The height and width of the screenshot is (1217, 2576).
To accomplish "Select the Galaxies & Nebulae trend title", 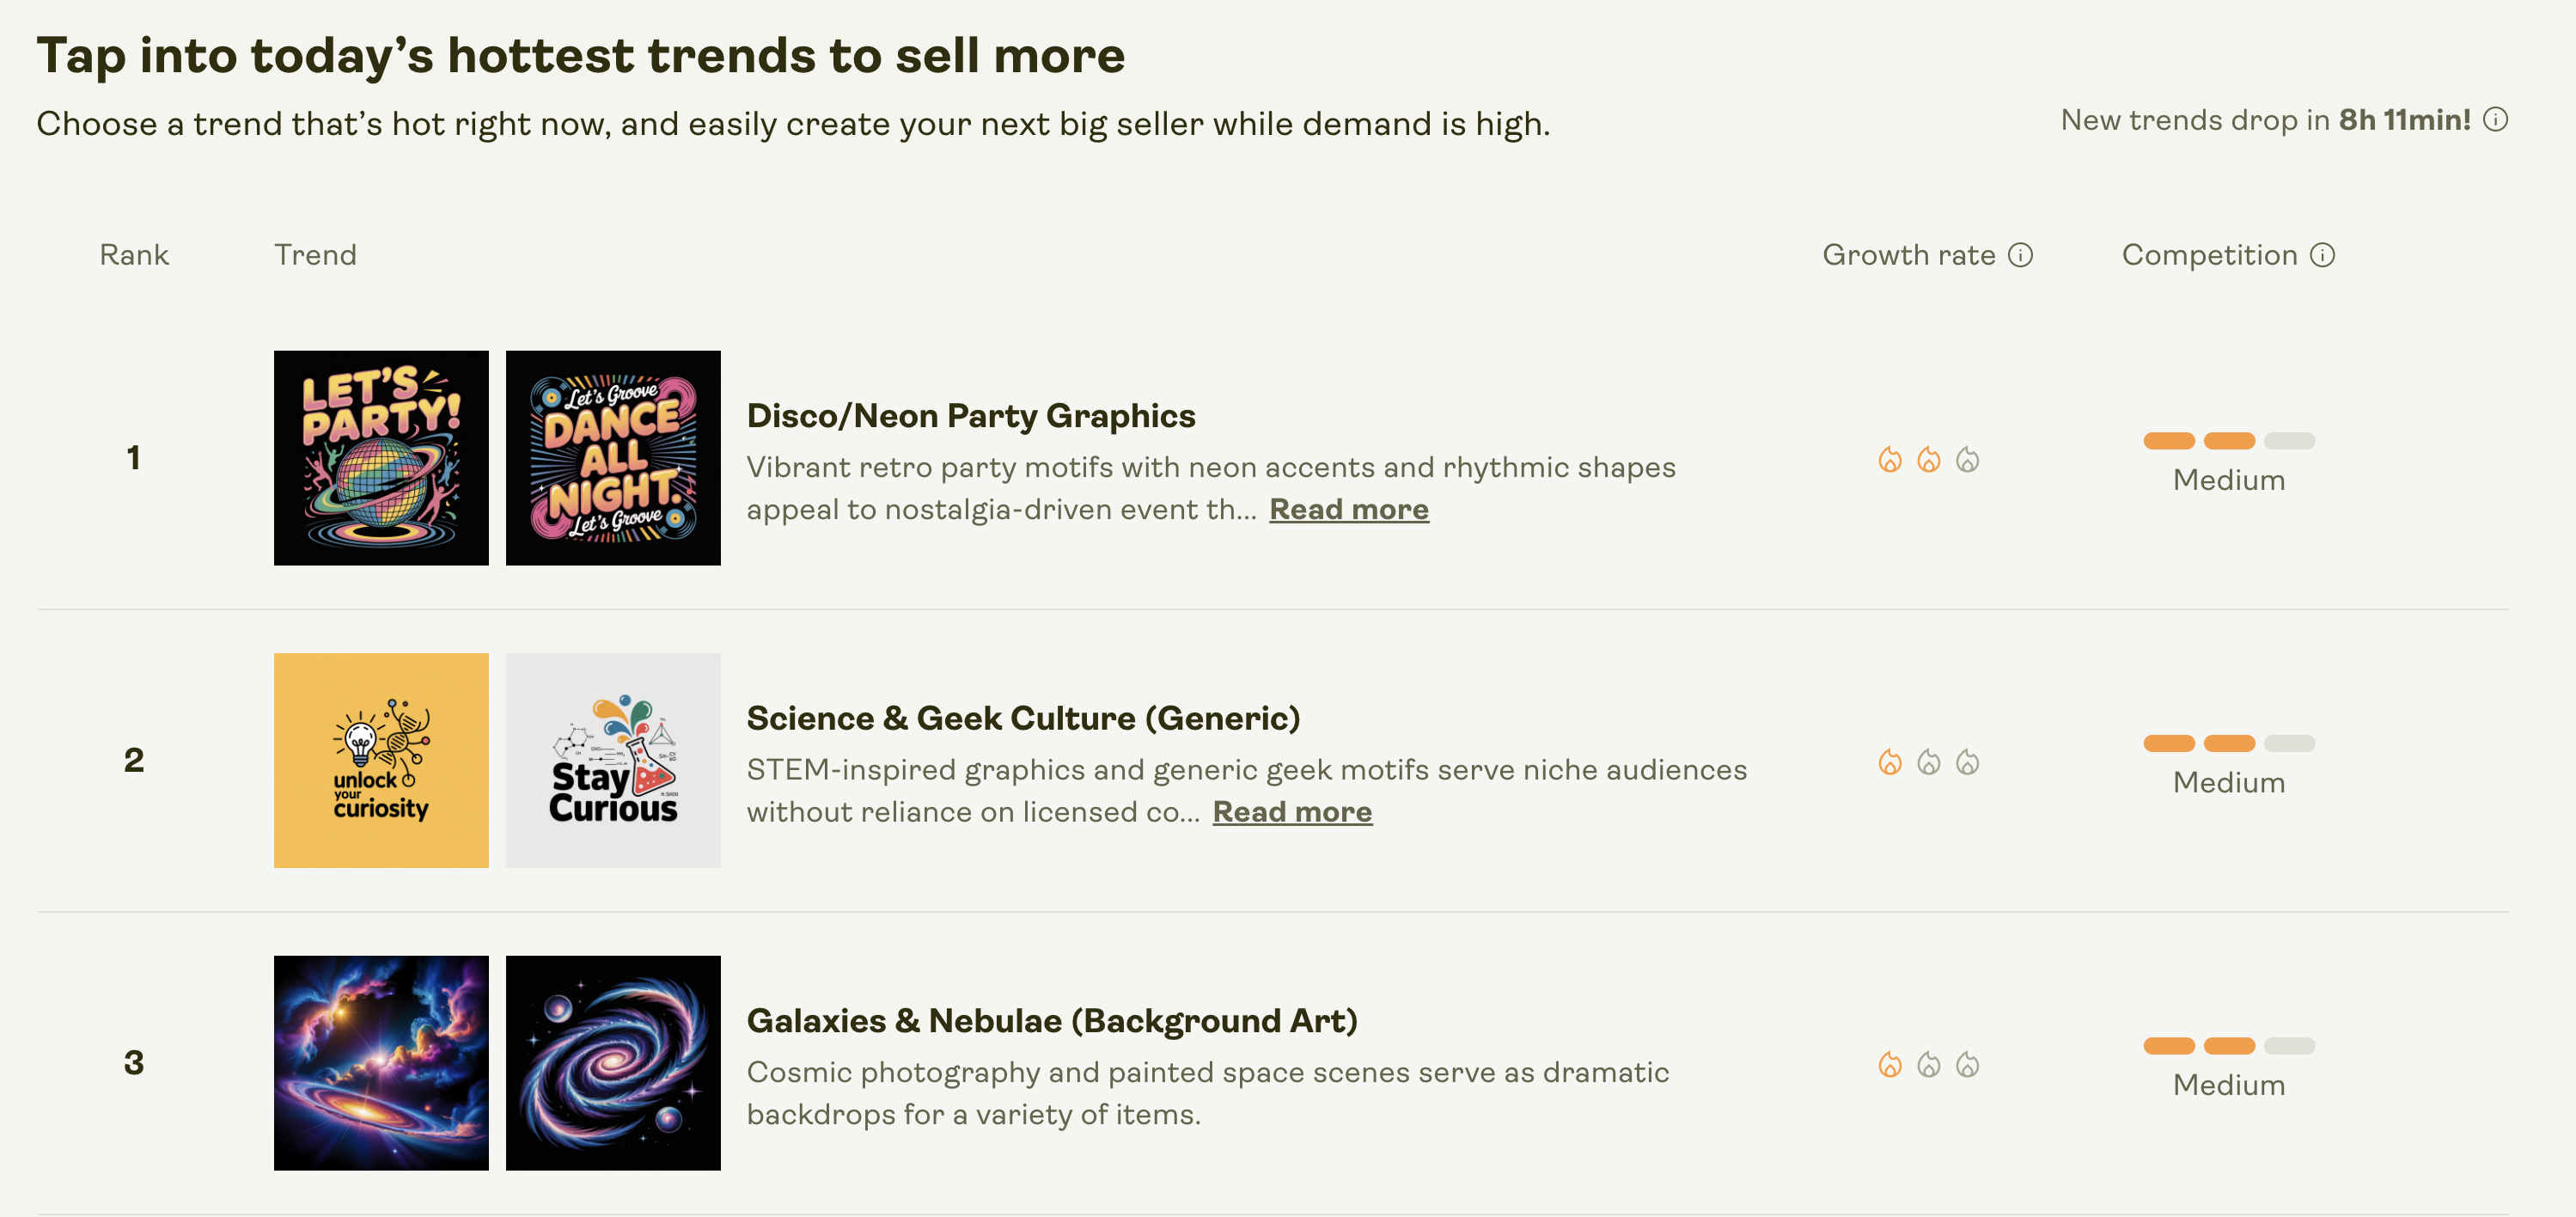I will (1052, 1021).
